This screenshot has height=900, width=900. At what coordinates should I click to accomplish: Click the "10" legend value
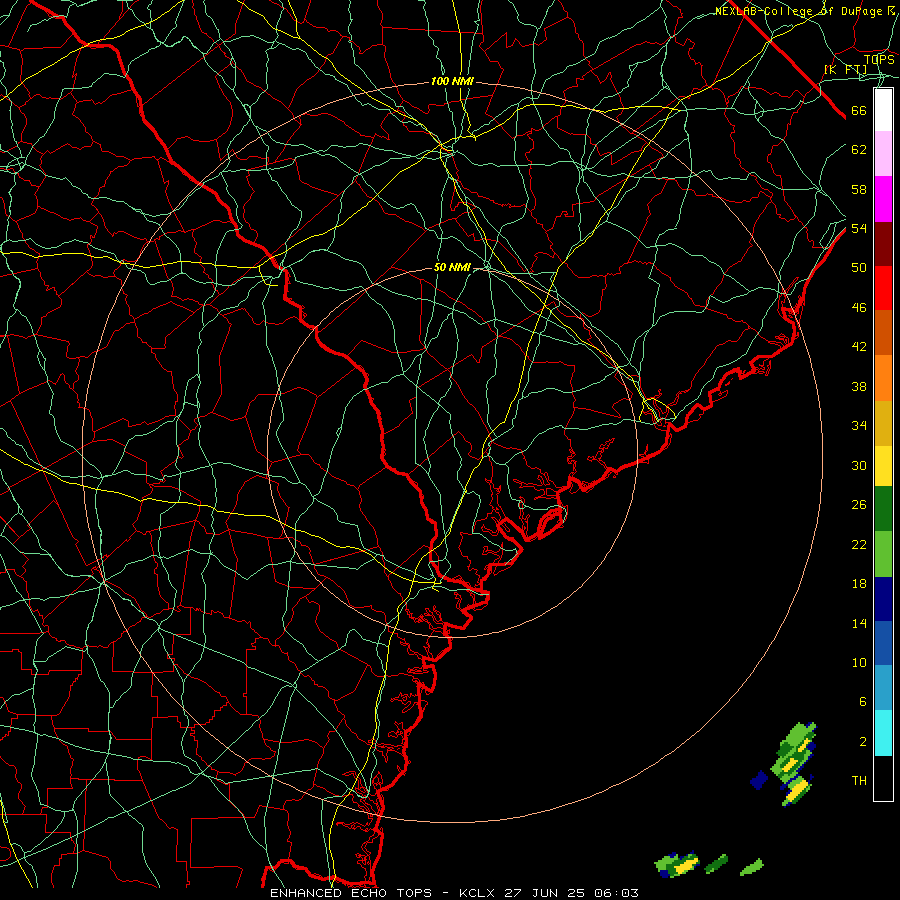[859, 663]
